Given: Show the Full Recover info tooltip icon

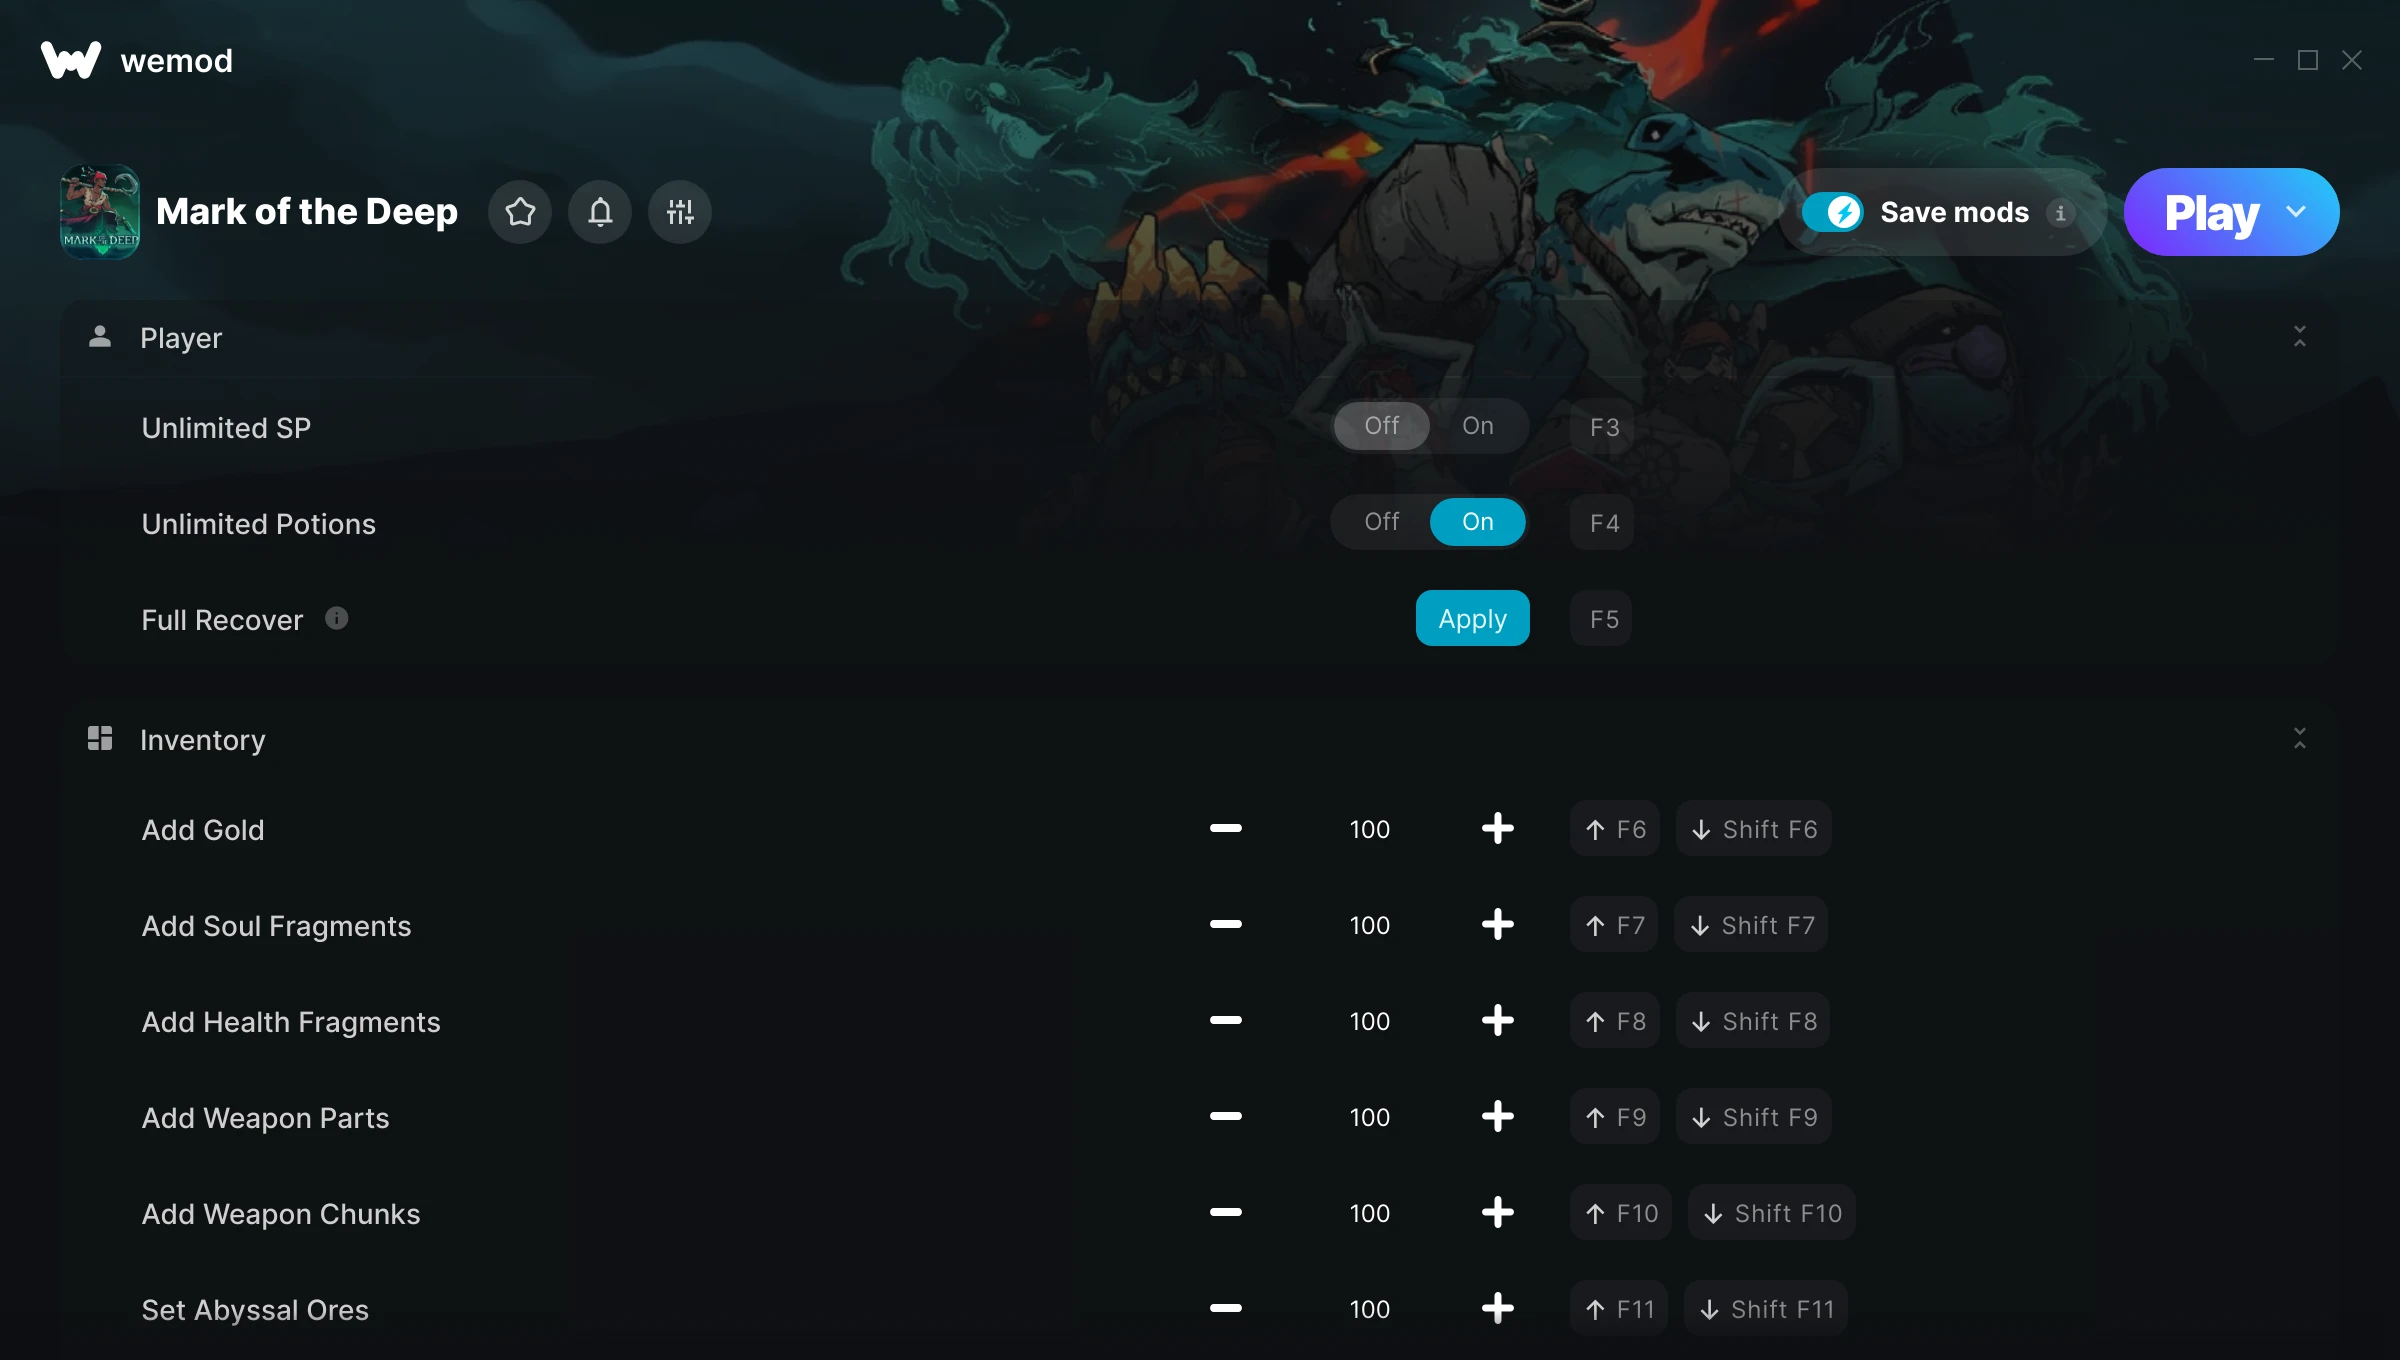Looking at the screenshot, I should (337, 618).
